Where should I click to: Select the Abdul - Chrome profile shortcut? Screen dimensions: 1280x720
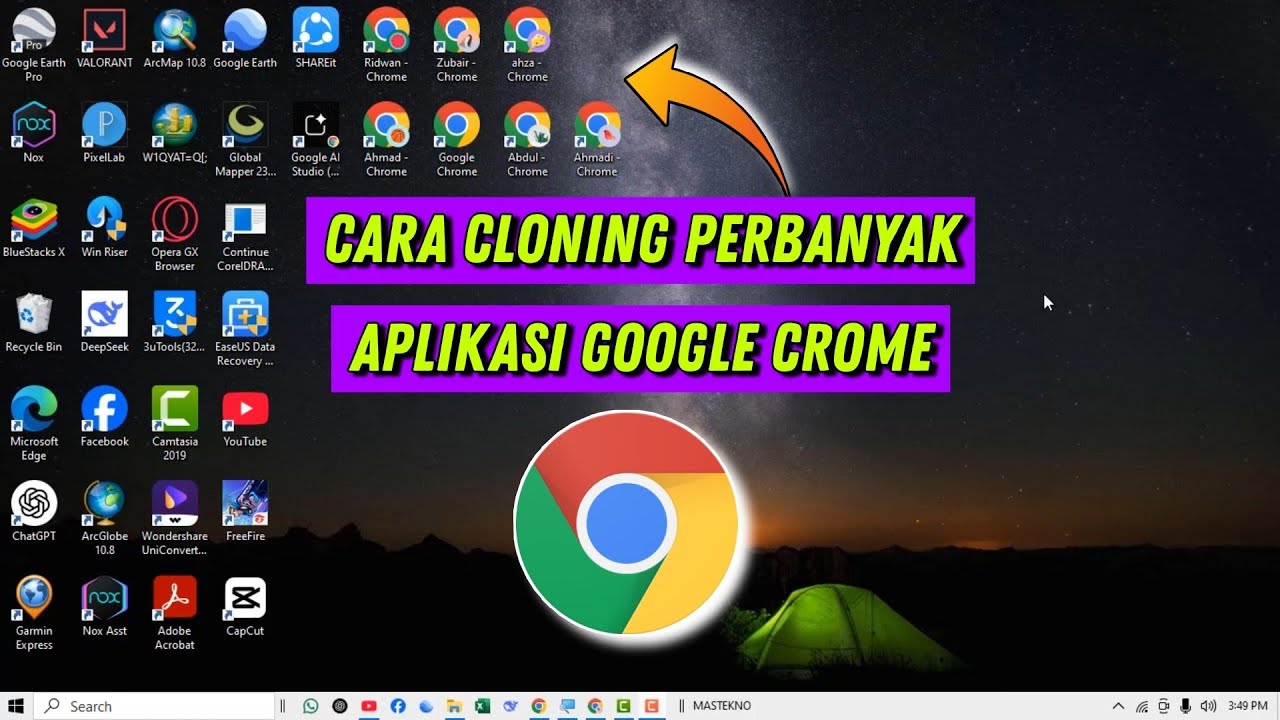click(527, 139)
